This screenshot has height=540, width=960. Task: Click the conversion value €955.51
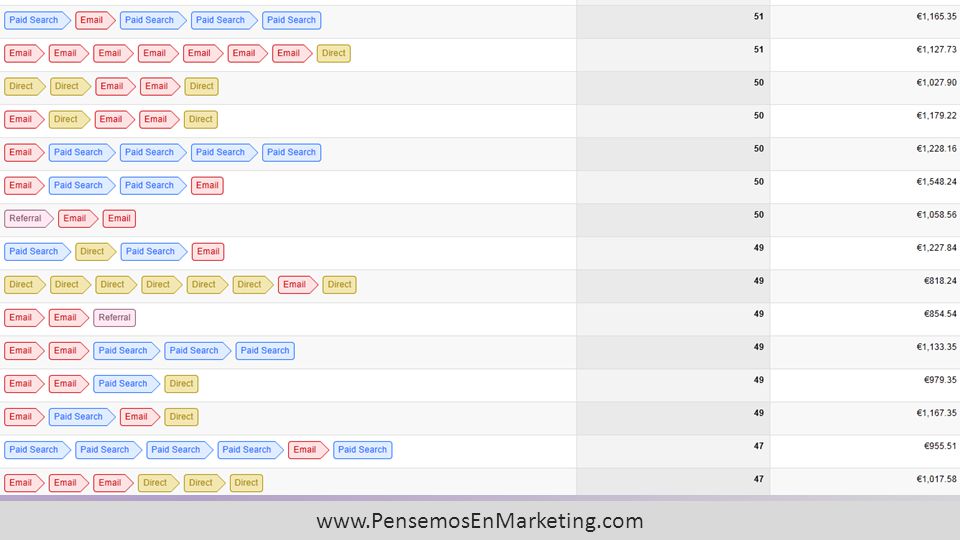(940, 446)
